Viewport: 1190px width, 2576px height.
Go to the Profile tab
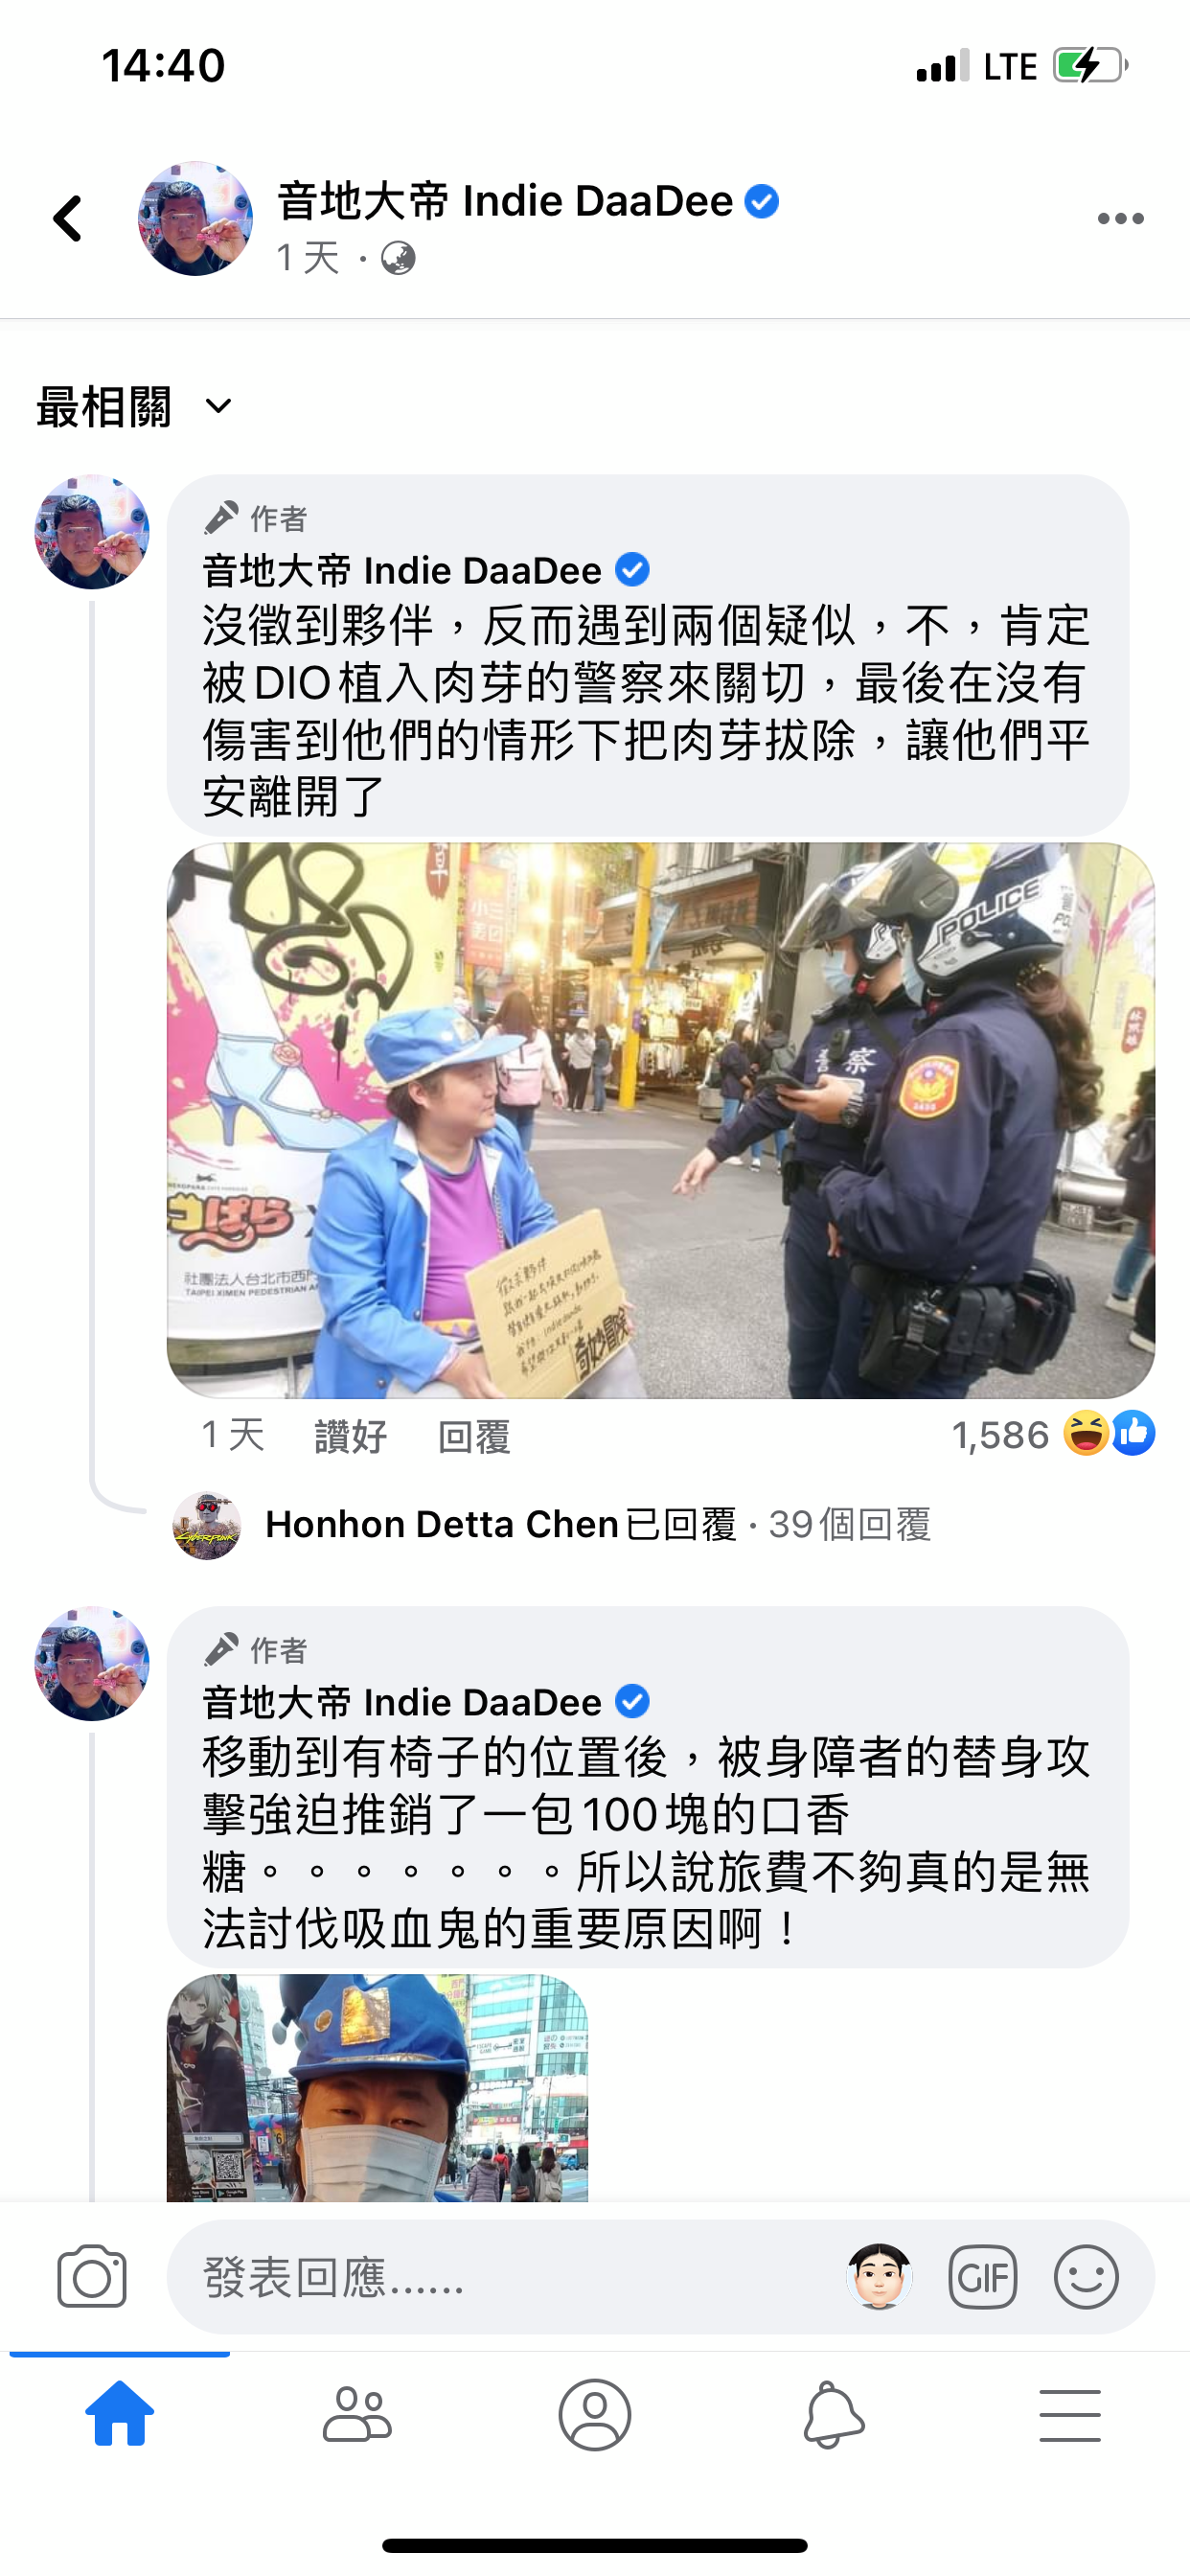[595, 2415]
